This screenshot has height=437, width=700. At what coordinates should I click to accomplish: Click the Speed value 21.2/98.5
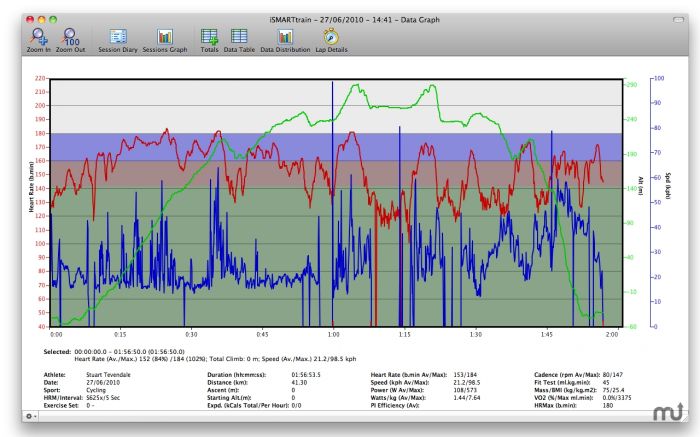[467, 383]
